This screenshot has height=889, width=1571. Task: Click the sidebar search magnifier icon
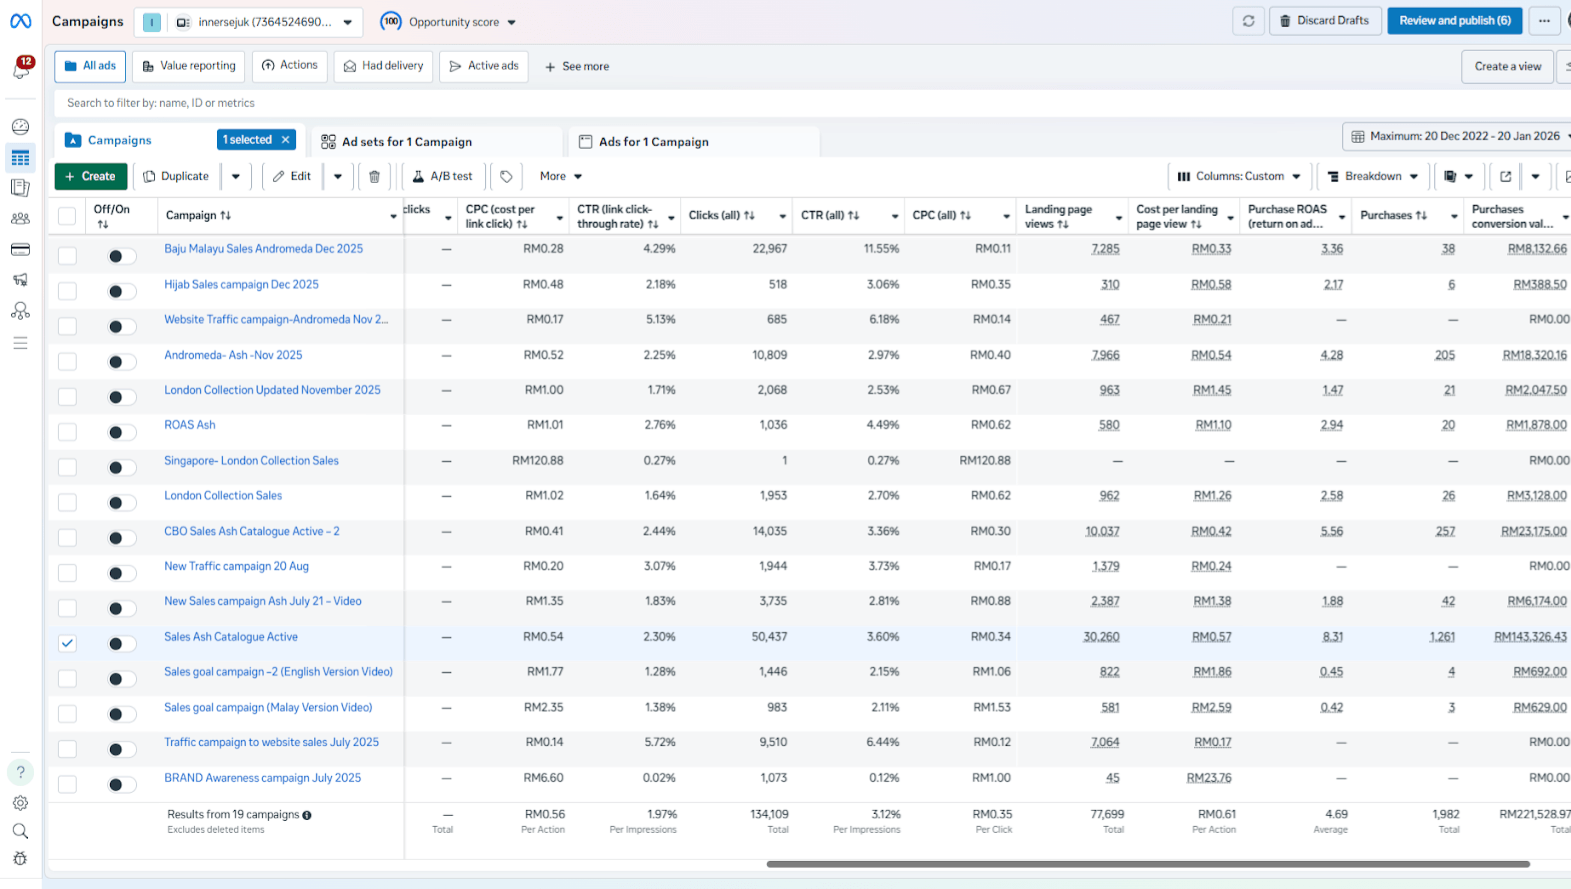click(20, 831)
